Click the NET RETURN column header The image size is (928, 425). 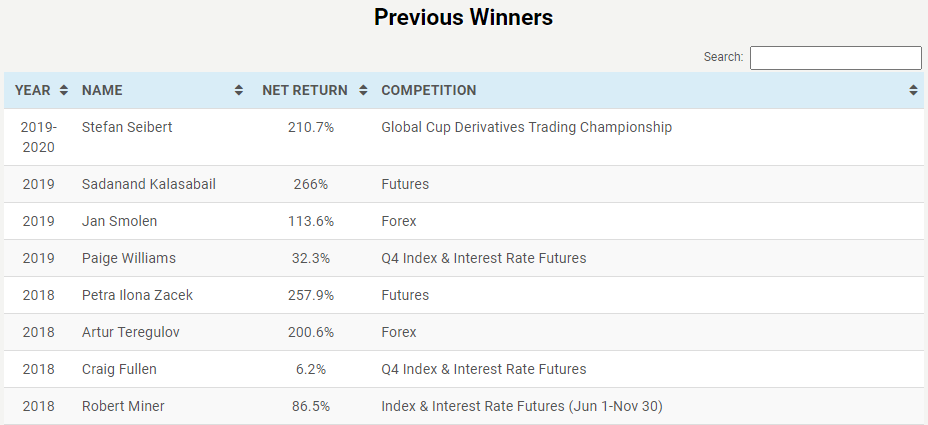[305, 91]
